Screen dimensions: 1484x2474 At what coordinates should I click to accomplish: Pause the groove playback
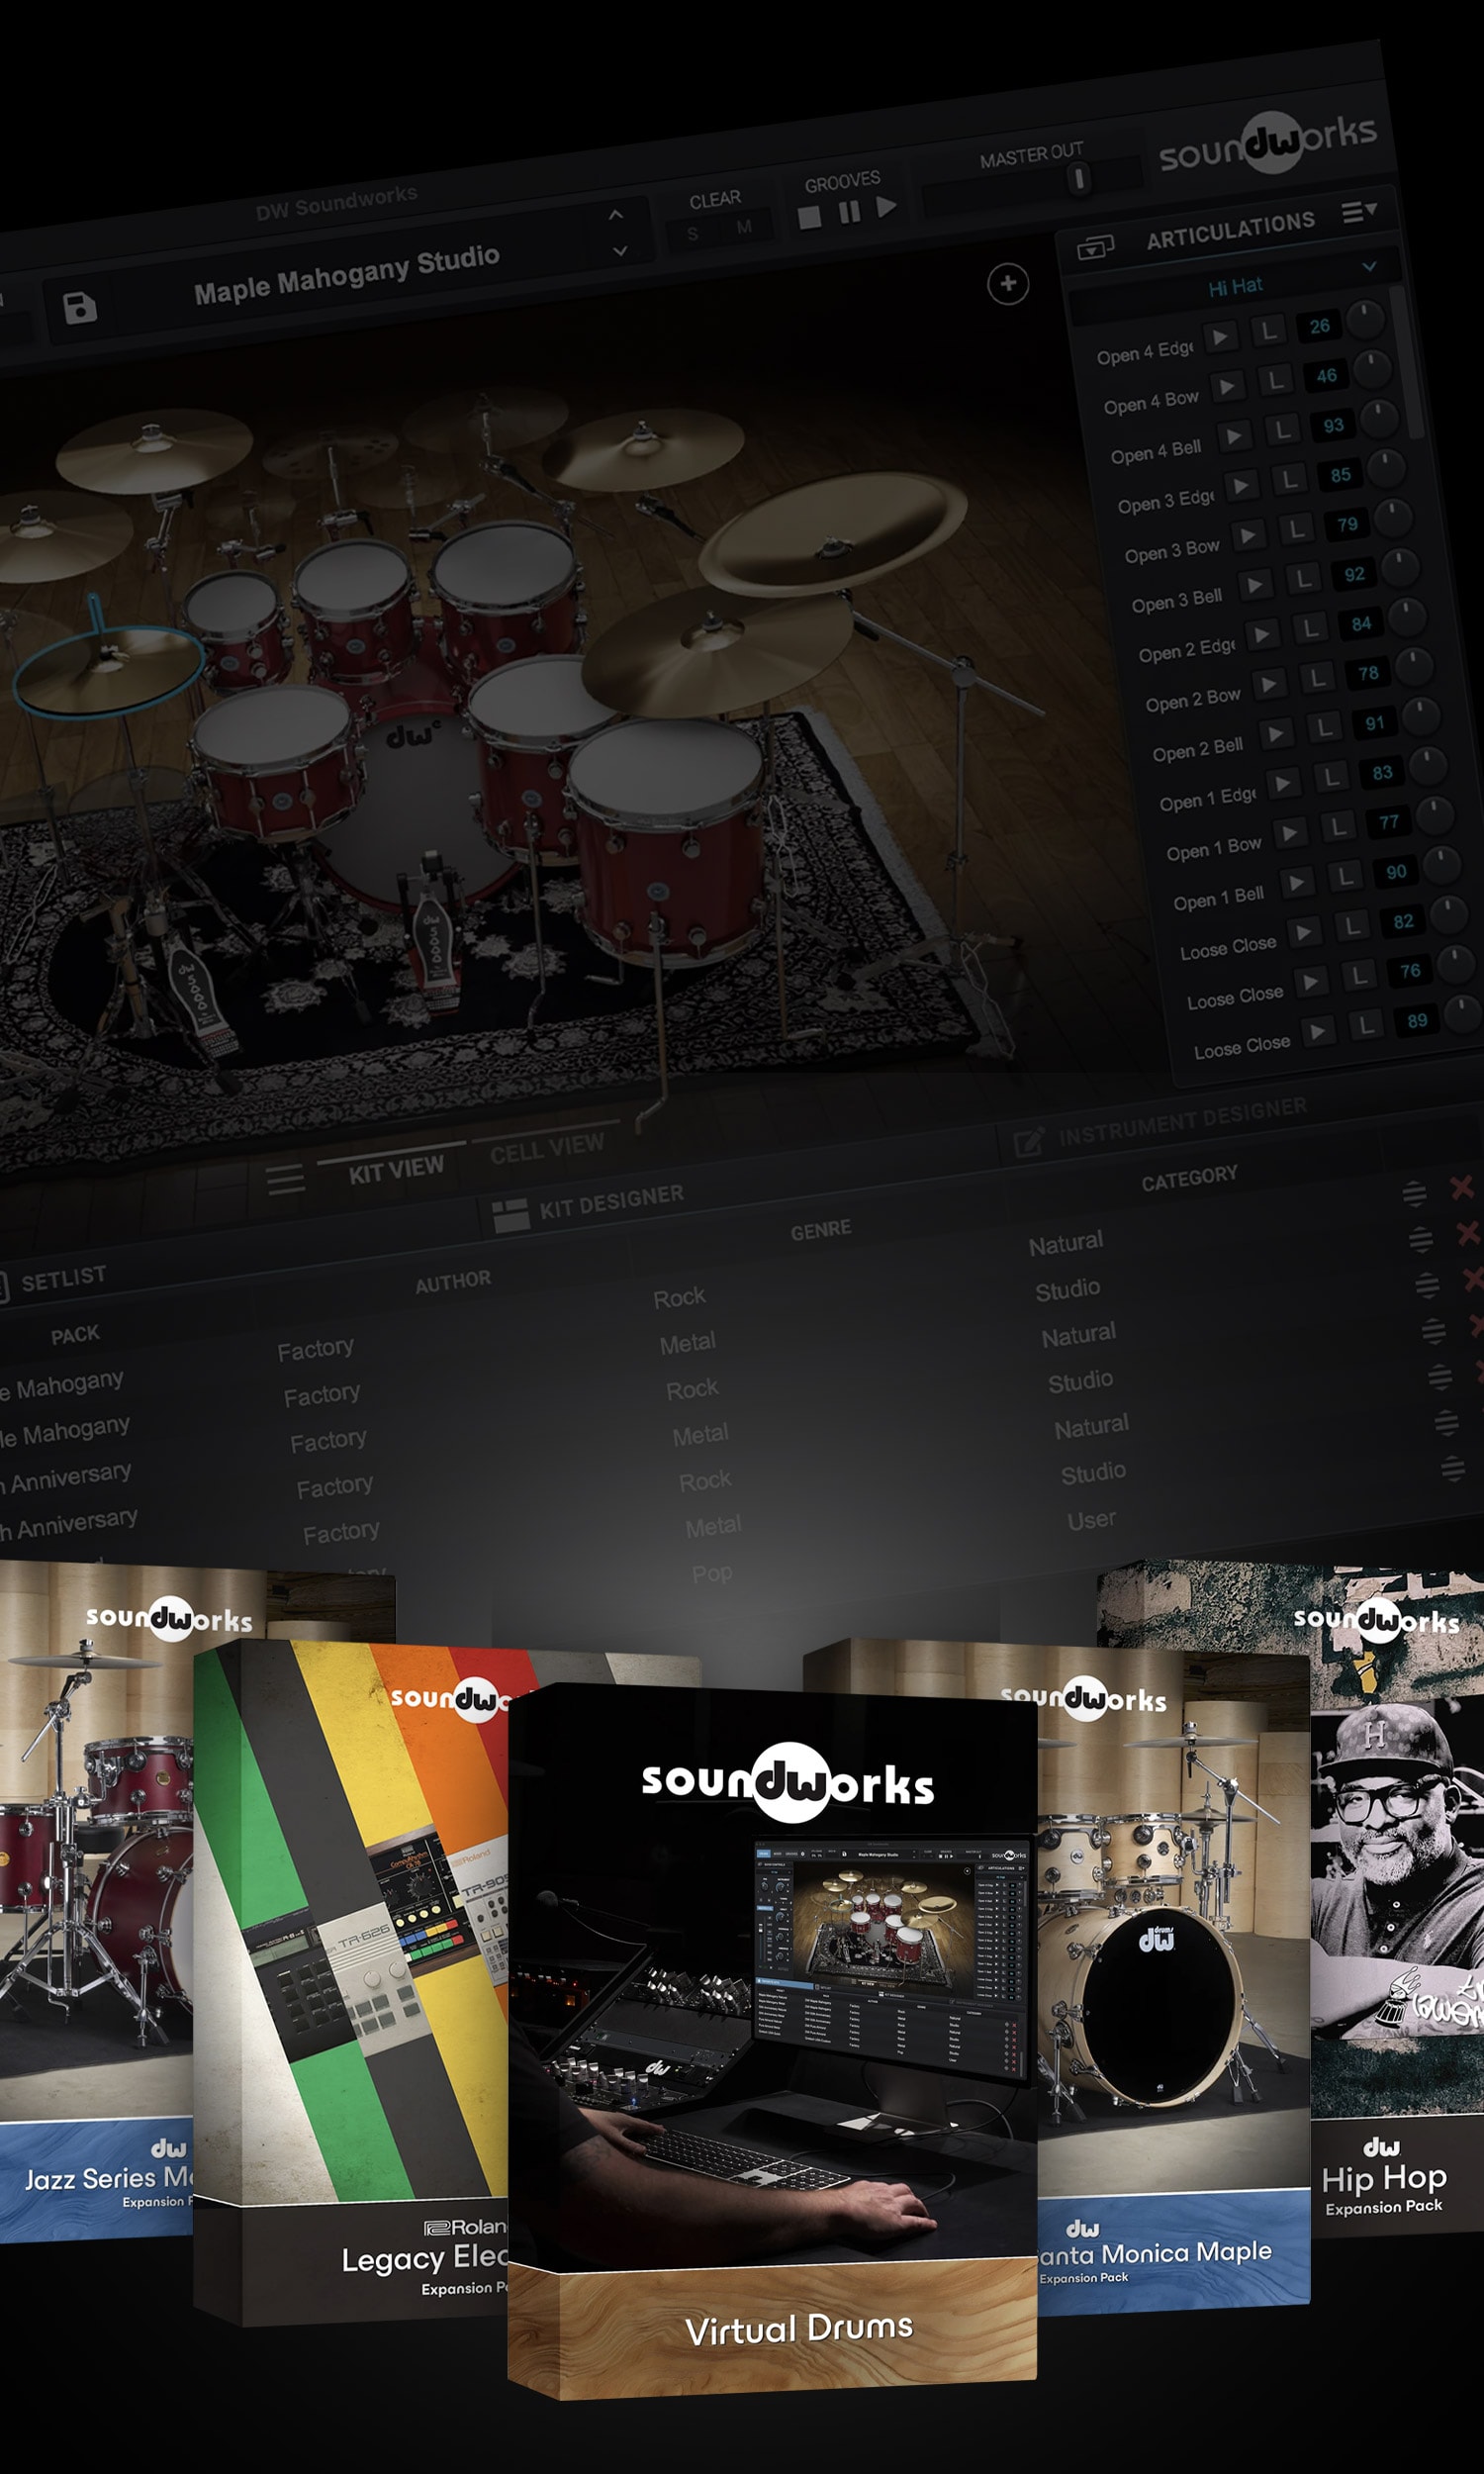tap(849, 211)
